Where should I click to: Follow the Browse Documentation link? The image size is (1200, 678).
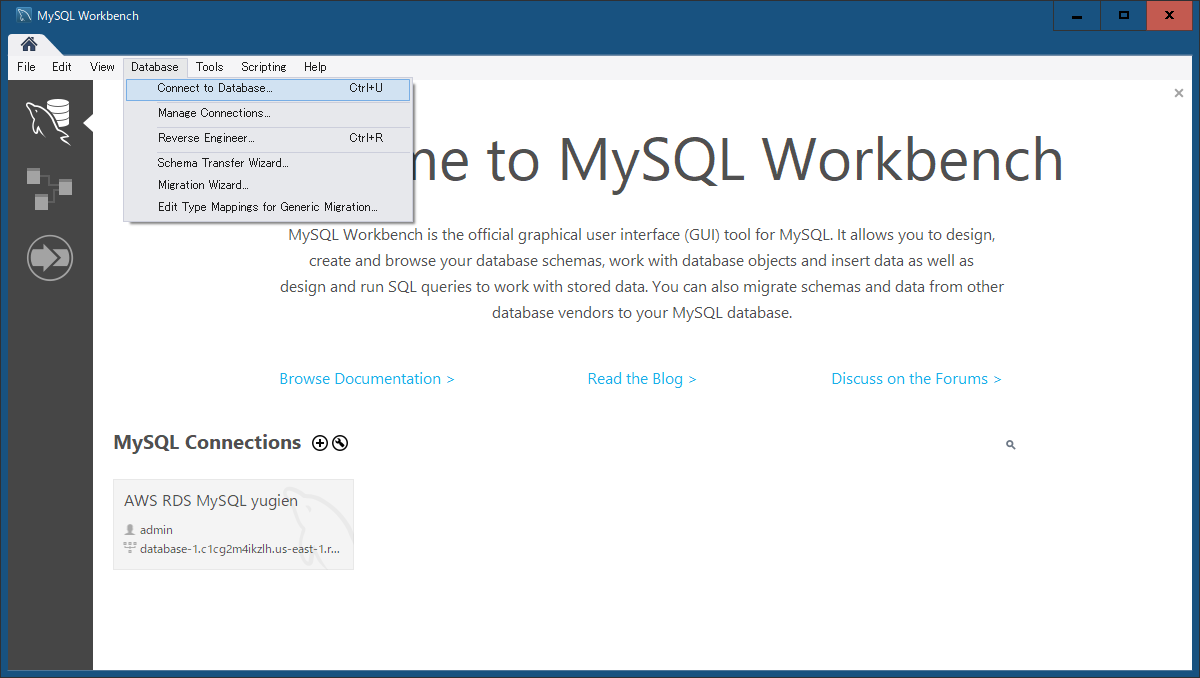click(x=367, y=379)
